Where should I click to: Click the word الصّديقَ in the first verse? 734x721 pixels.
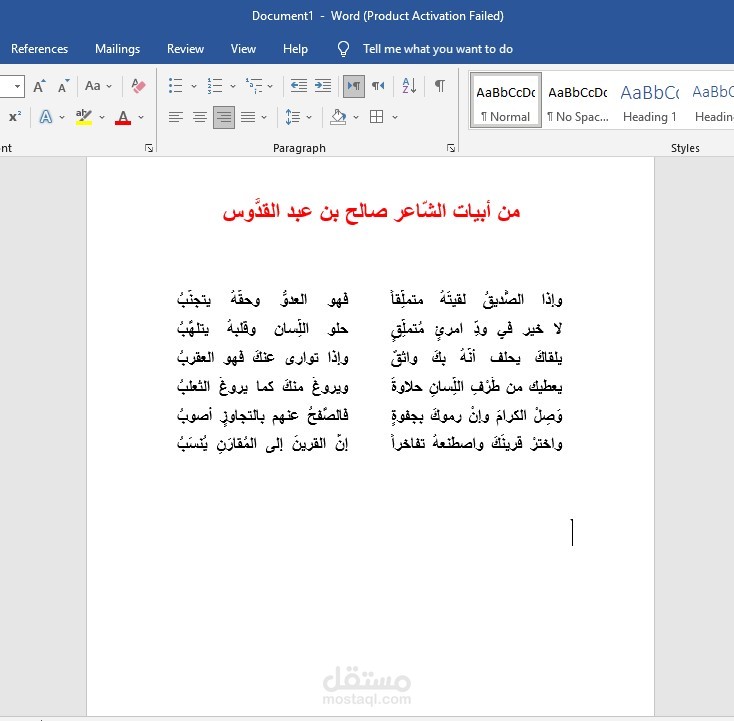pos(503,299)
